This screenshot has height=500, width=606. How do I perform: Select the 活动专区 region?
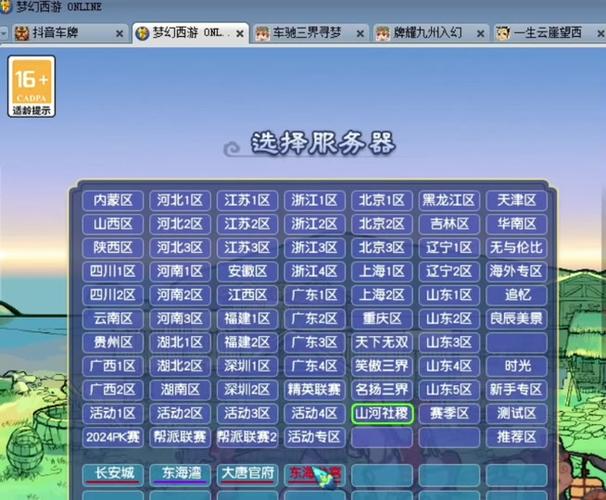tap(315, 437)
